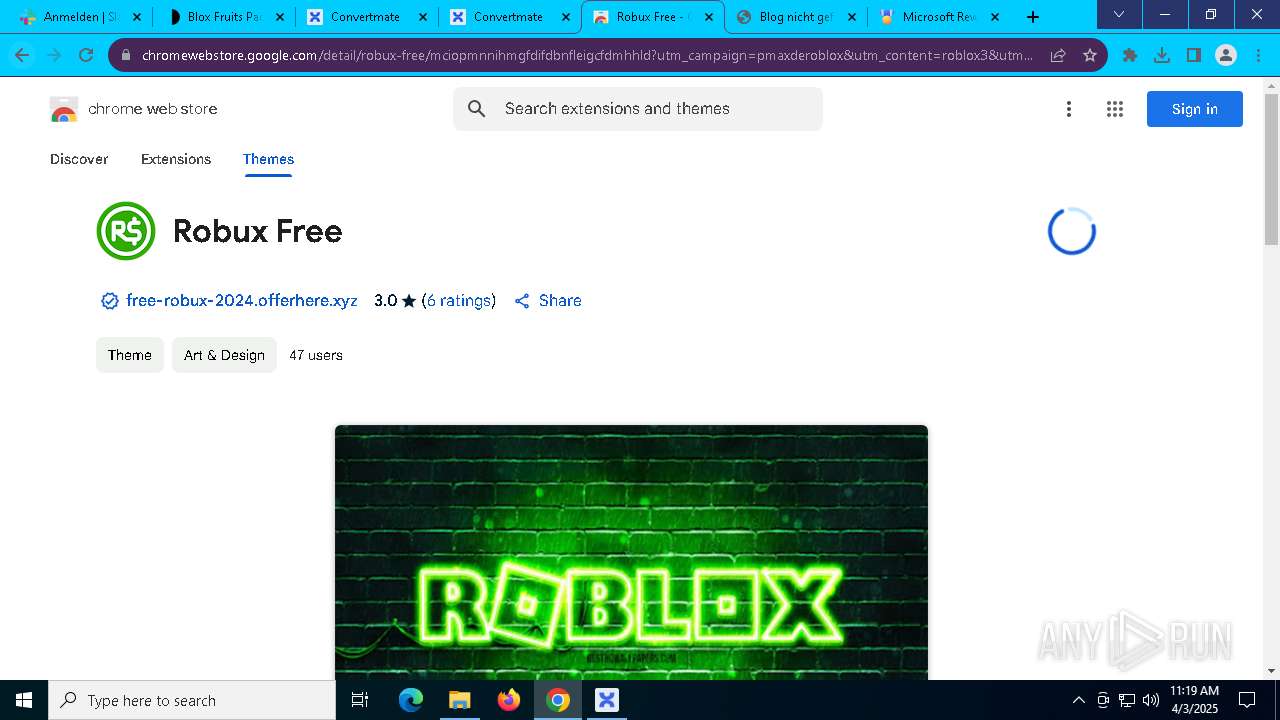
Task: Switch to second Convertmate tab
Action: [511, 17]
